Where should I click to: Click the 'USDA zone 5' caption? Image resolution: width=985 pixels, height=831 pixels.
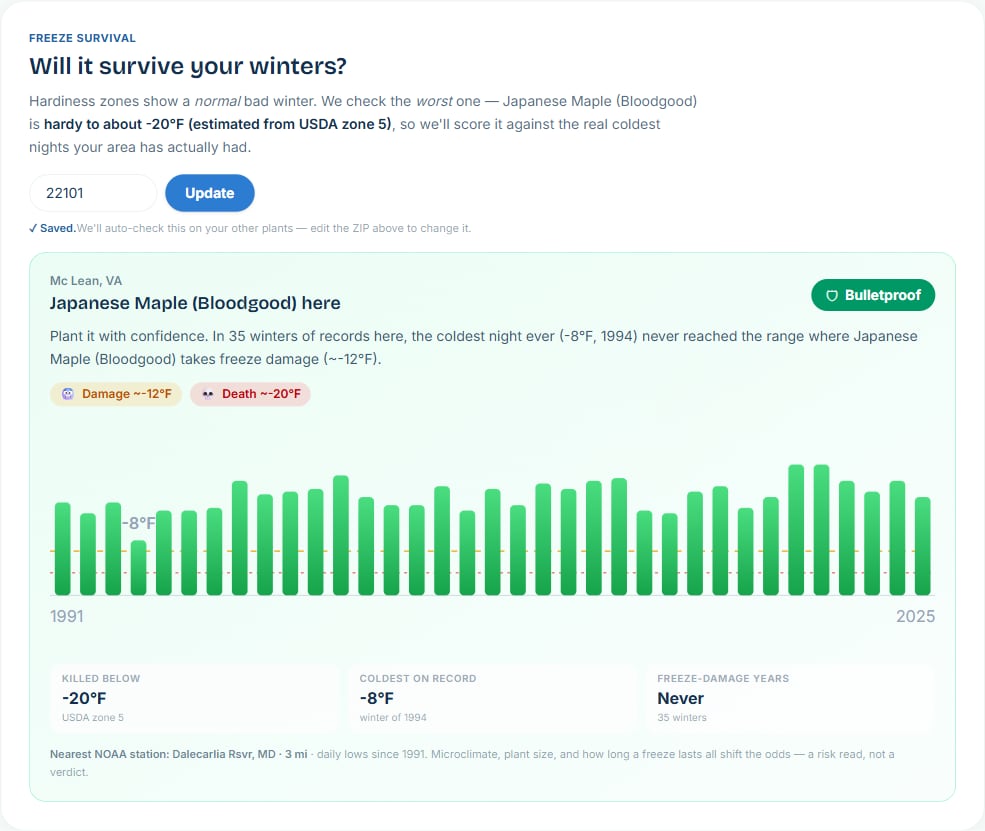[93, 717]
